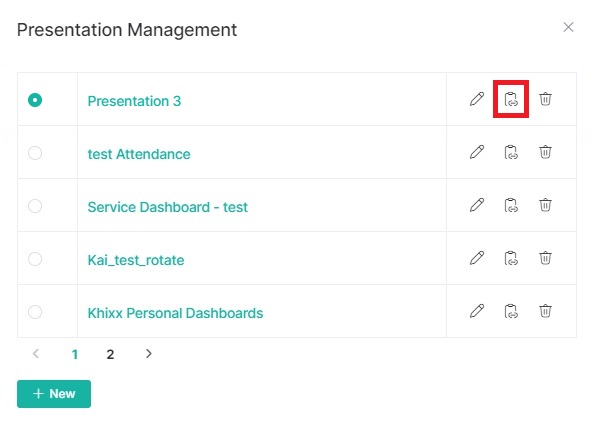The height and width of the screenshot is (427, 594).
Task: Edit Presentation 3 with pencil icon
Action: pos(477,99)
